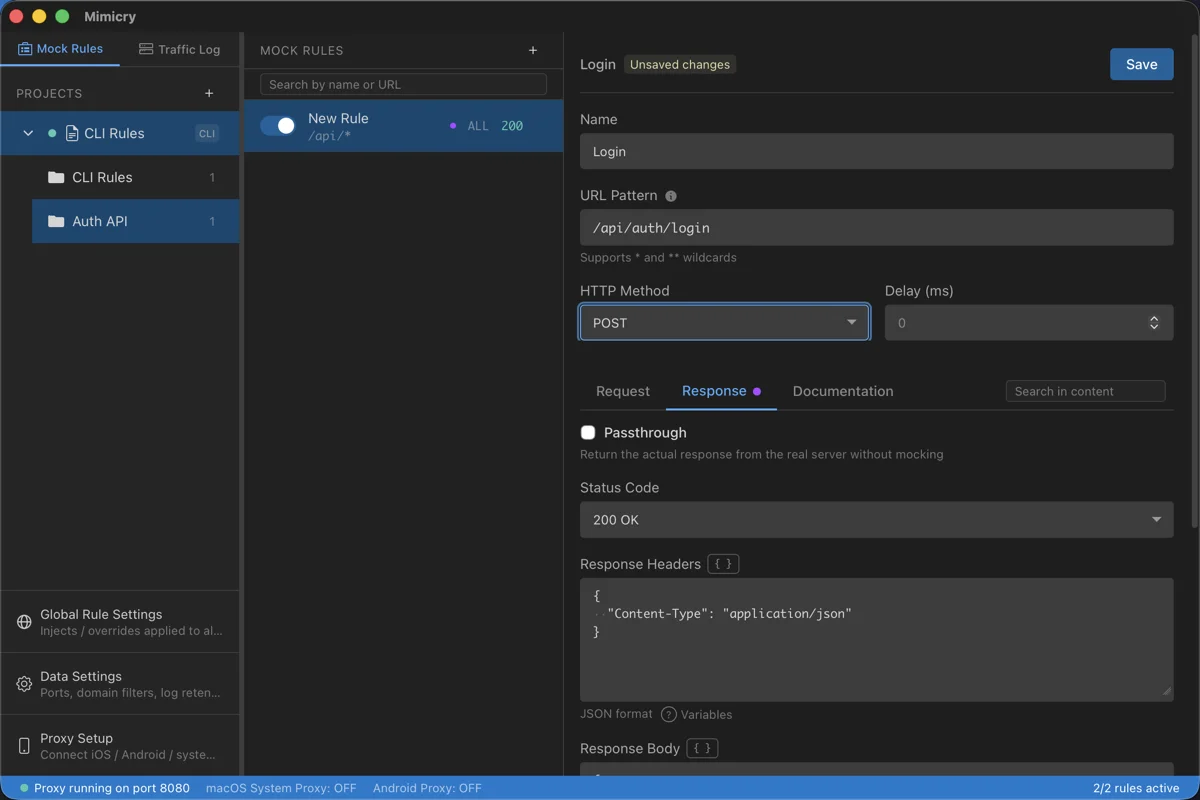
Task: Click the 200 status on New Rule
Action: point(512,126)
